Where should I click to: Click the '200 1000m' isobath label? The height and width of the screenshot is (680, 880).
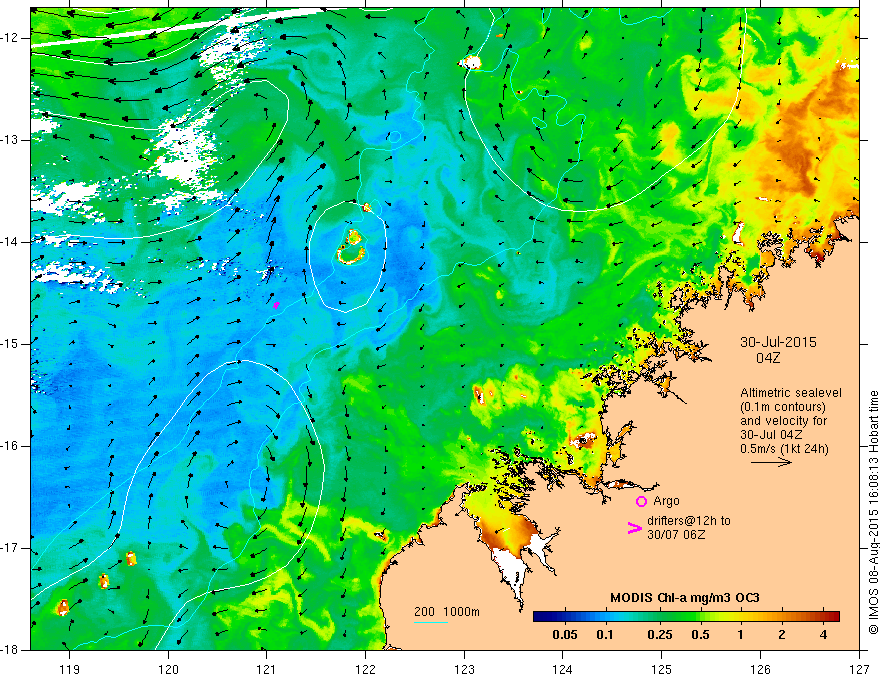447,612
